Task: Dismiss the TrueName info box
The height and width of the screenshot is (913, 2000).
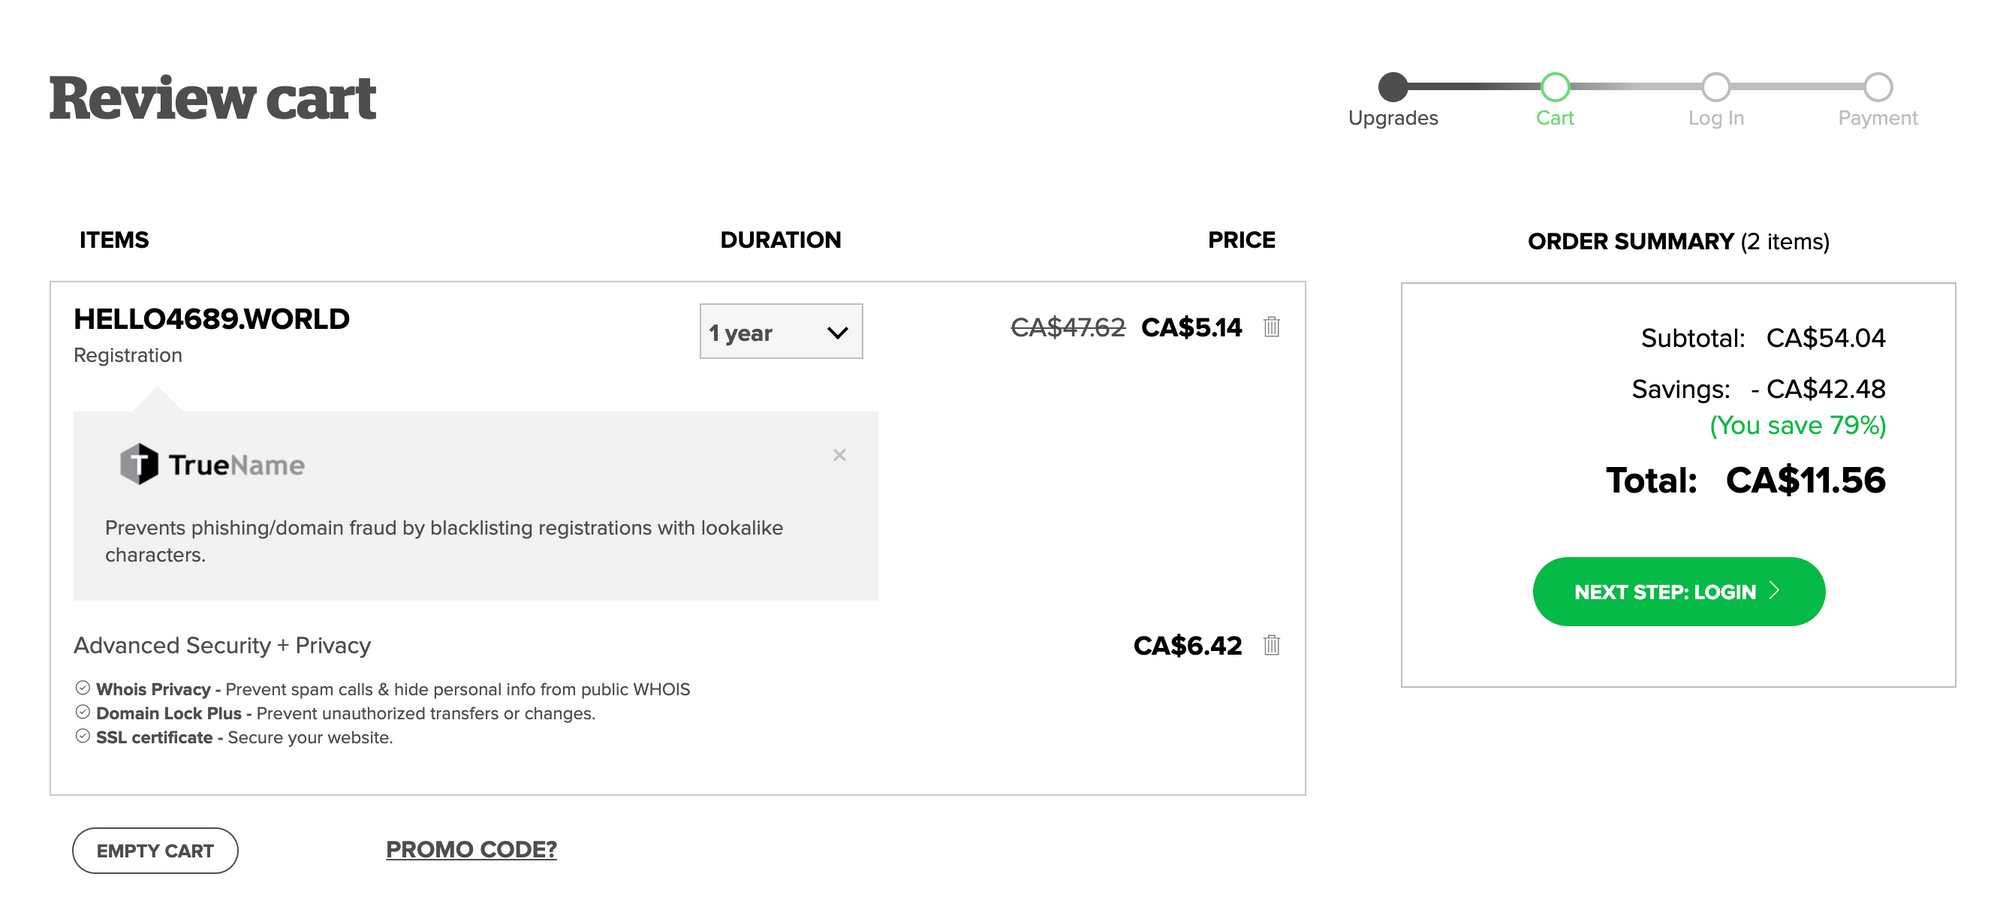Action: click(839, 455)
